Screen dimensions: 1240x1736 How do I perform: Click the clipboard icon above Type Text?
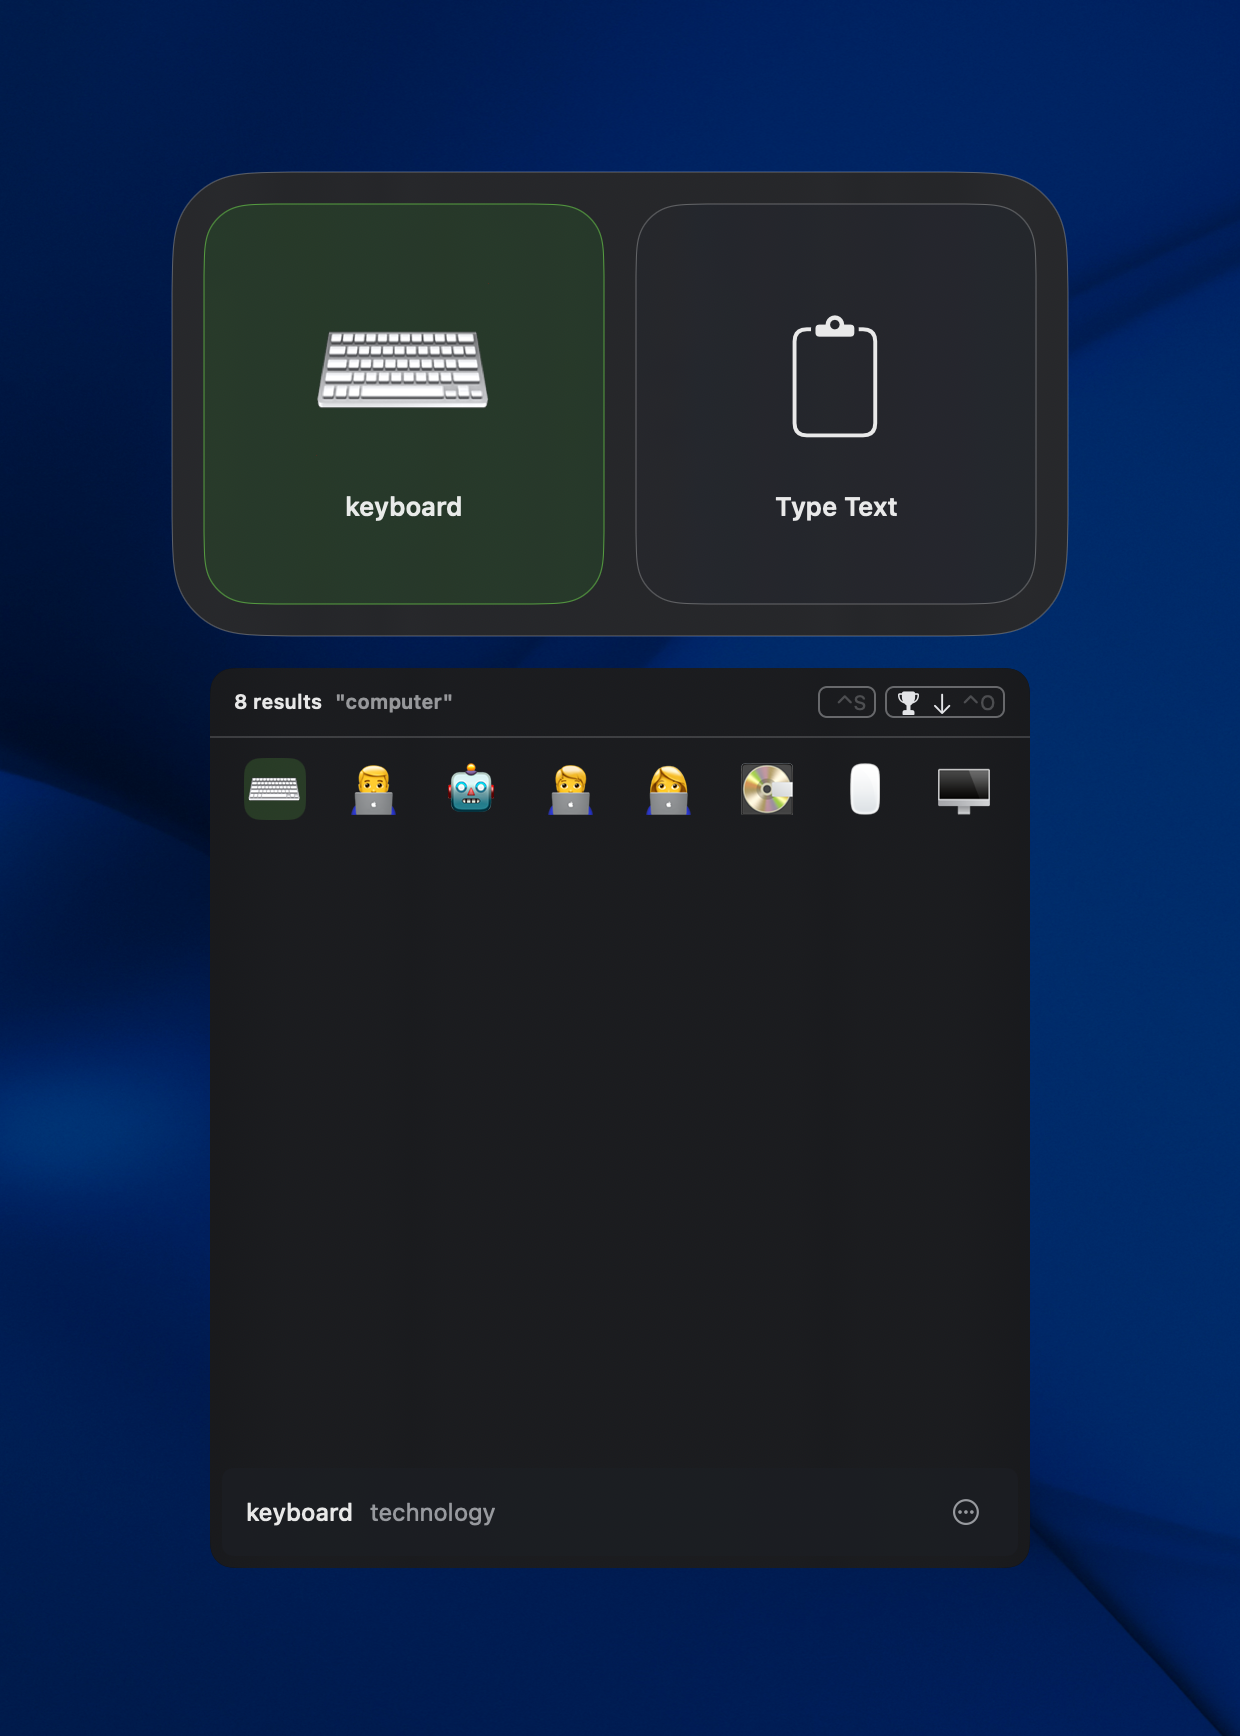tap(835, 378)
